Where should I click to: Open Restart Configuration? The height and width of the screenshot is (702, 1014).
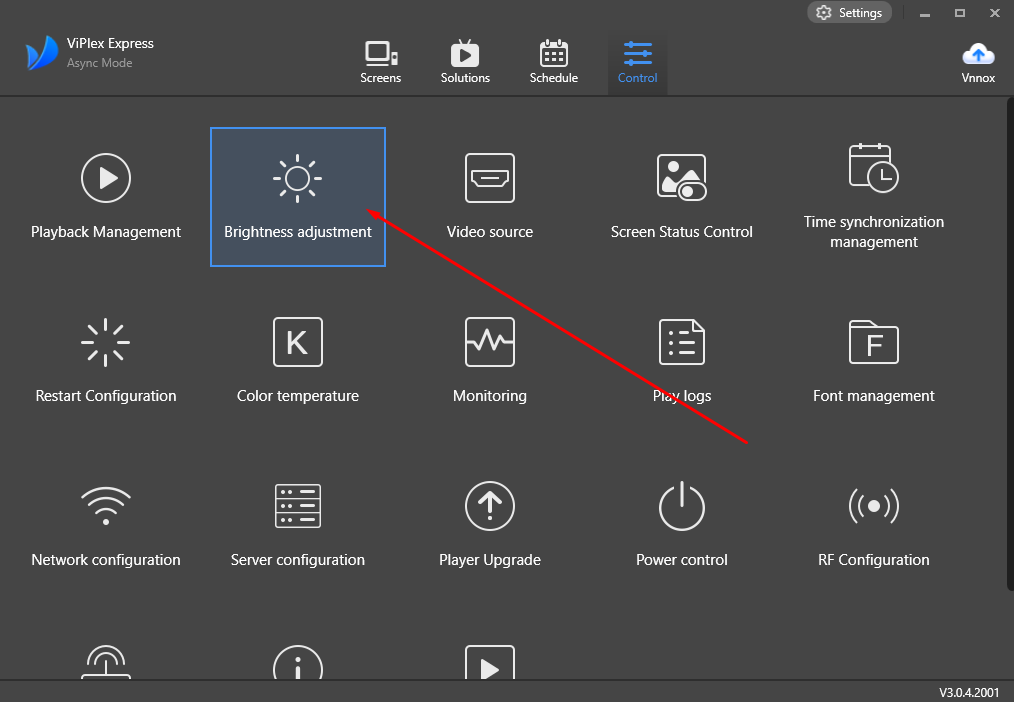coord(106,361)
